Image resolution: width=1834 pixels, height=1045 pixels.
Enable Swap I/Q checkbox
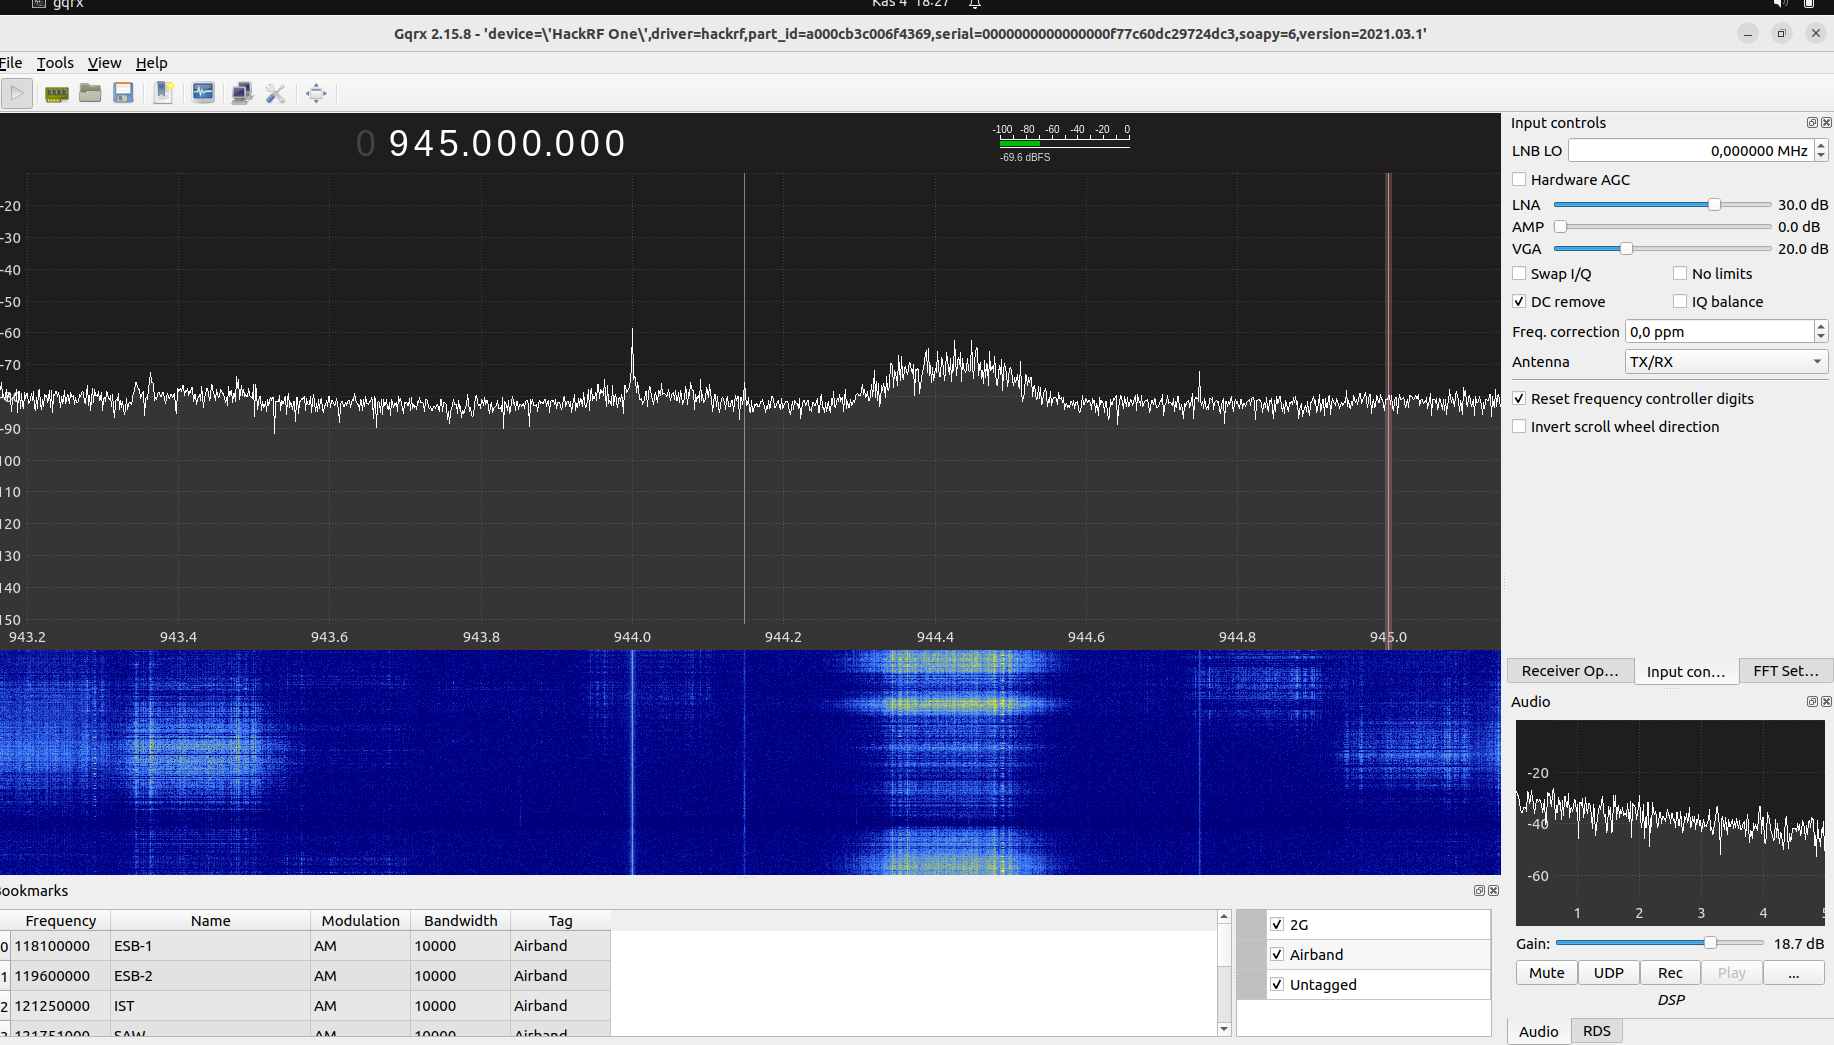(x=1519, y=274)
